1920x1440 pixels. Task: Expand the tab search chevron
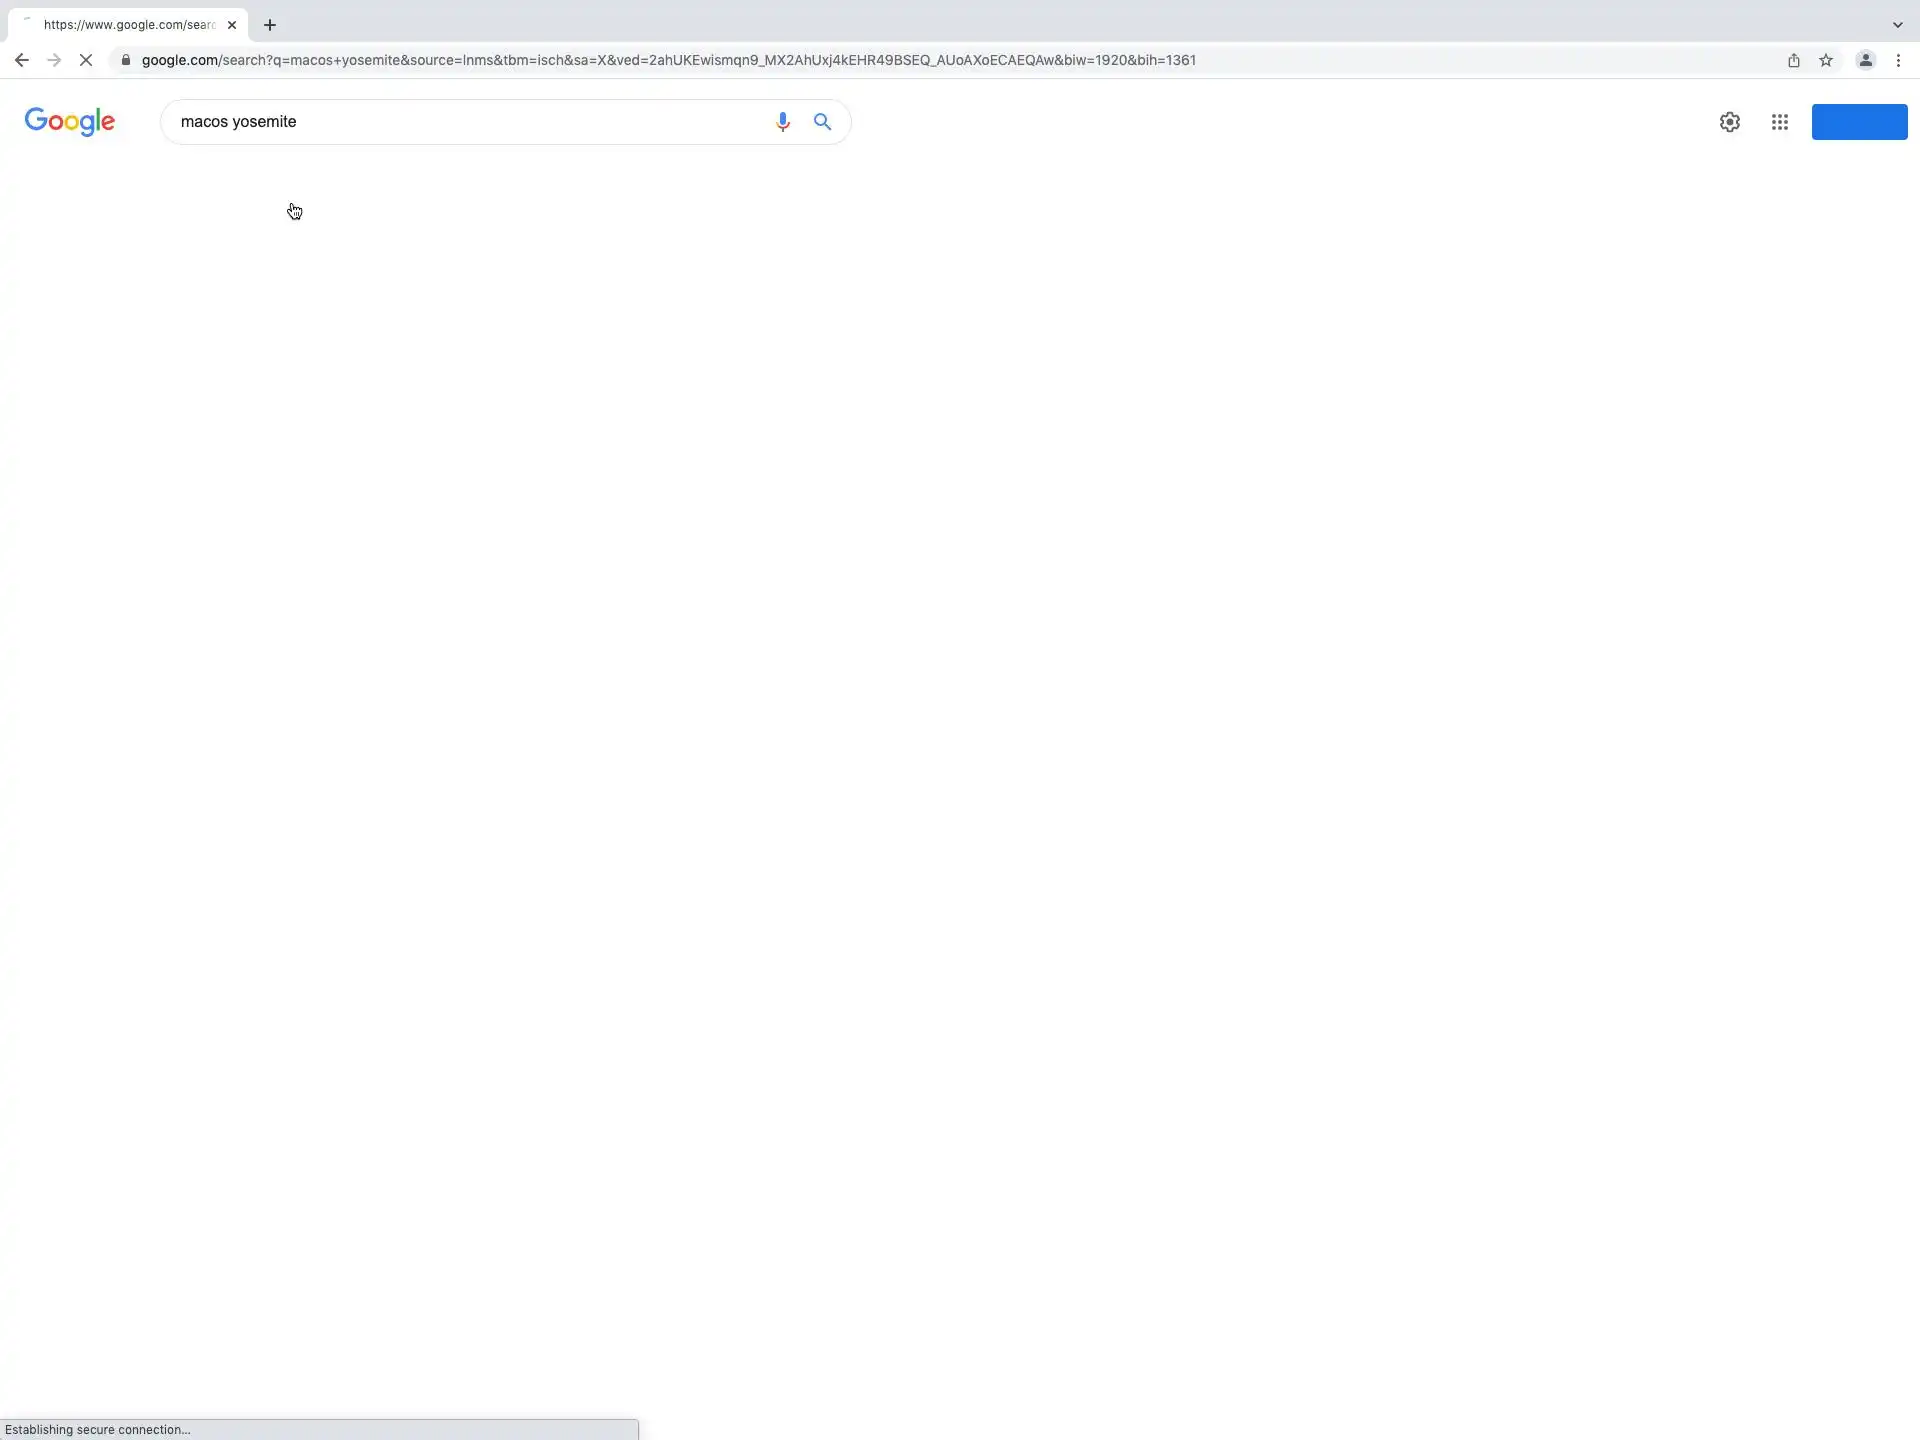pyautogui.click(x=1897, y=25)
